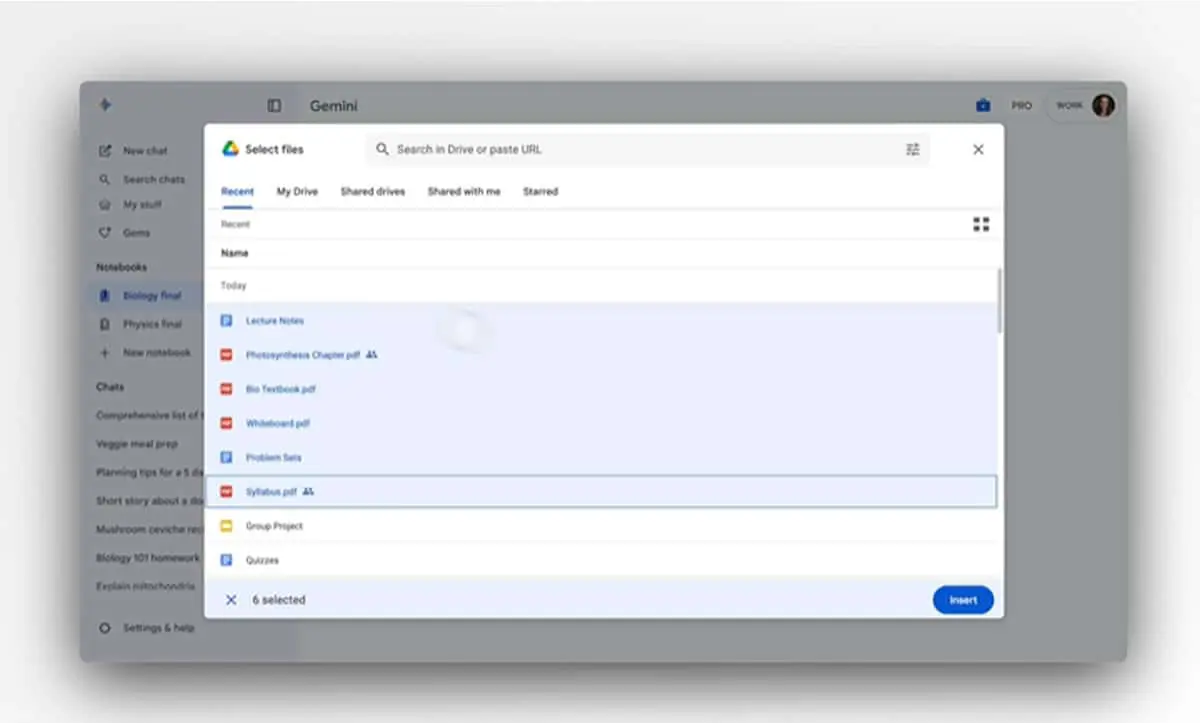
Task: Click the 6 selected status text
Action: tap(279, 600)
